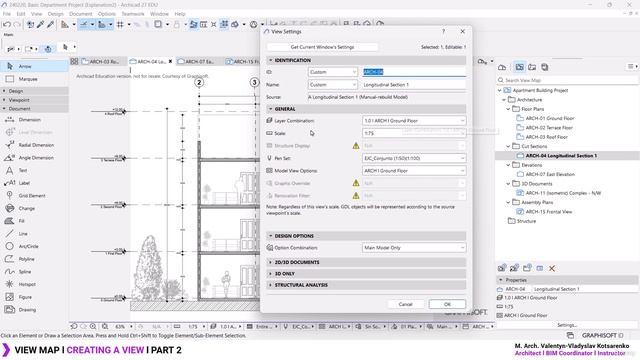
Task: Open the Design menu
Action: (x=56, y=14)
